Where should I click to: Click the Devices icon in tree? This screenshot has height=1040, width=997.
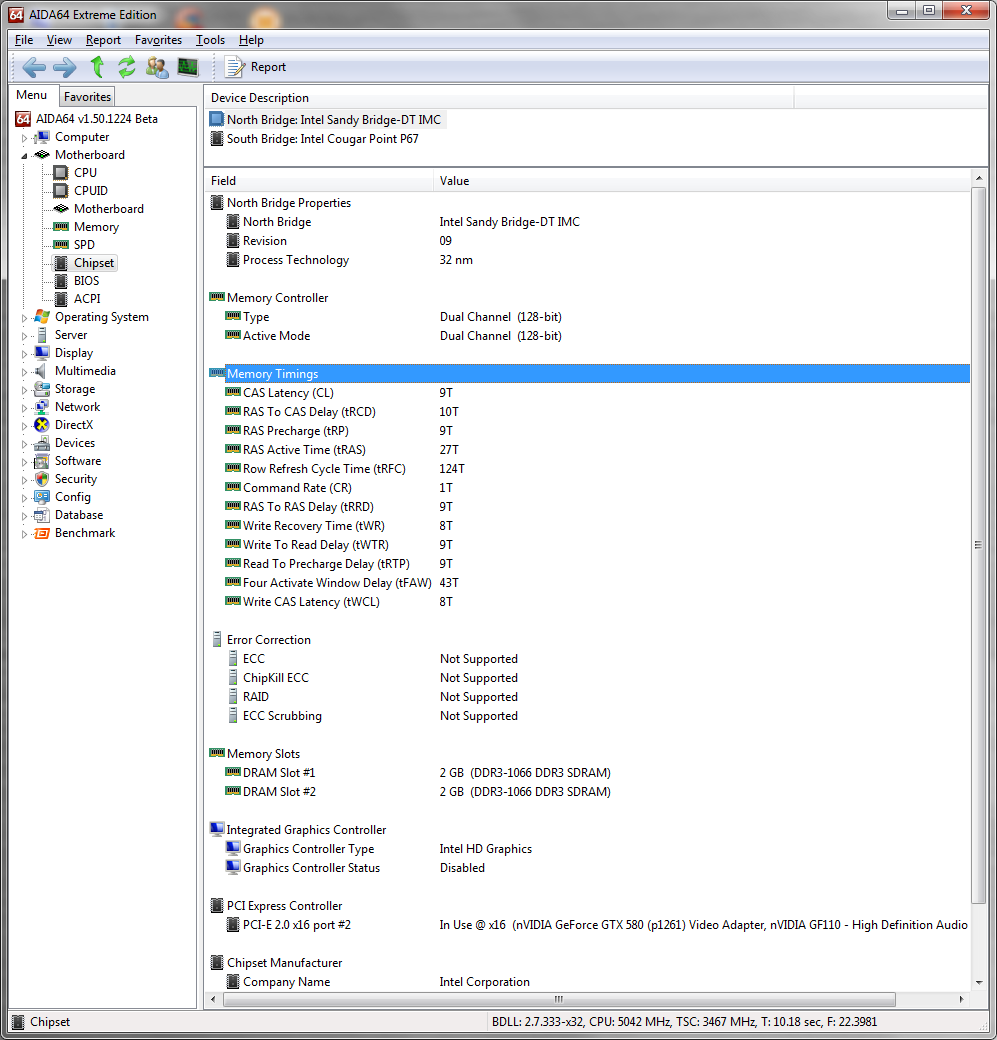(x=42, y=443)
